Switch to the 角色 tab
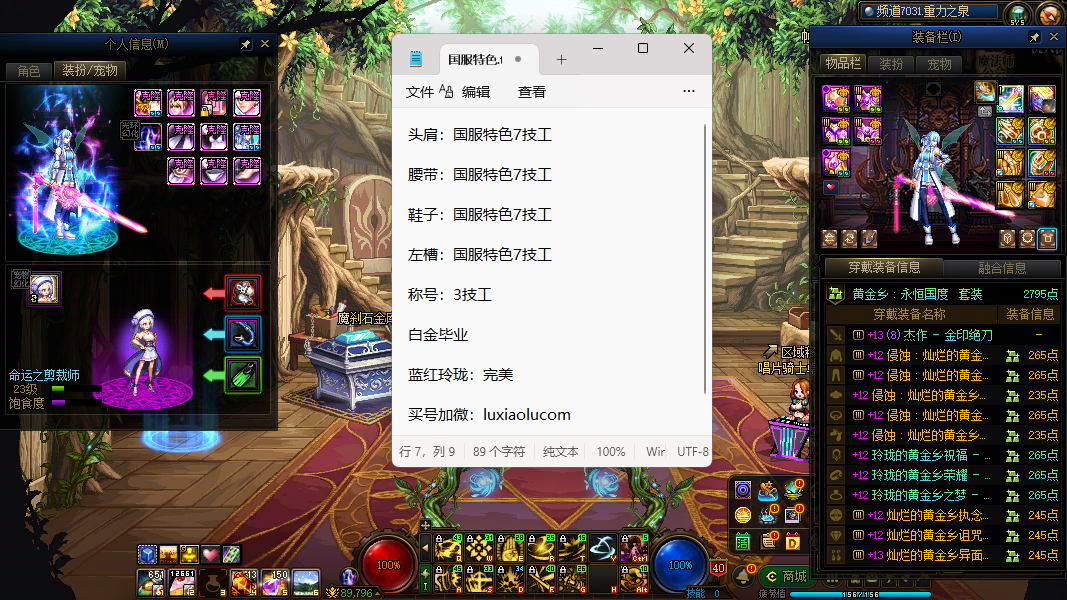Screen dimensions: 1067x600 tap(28, 71)
